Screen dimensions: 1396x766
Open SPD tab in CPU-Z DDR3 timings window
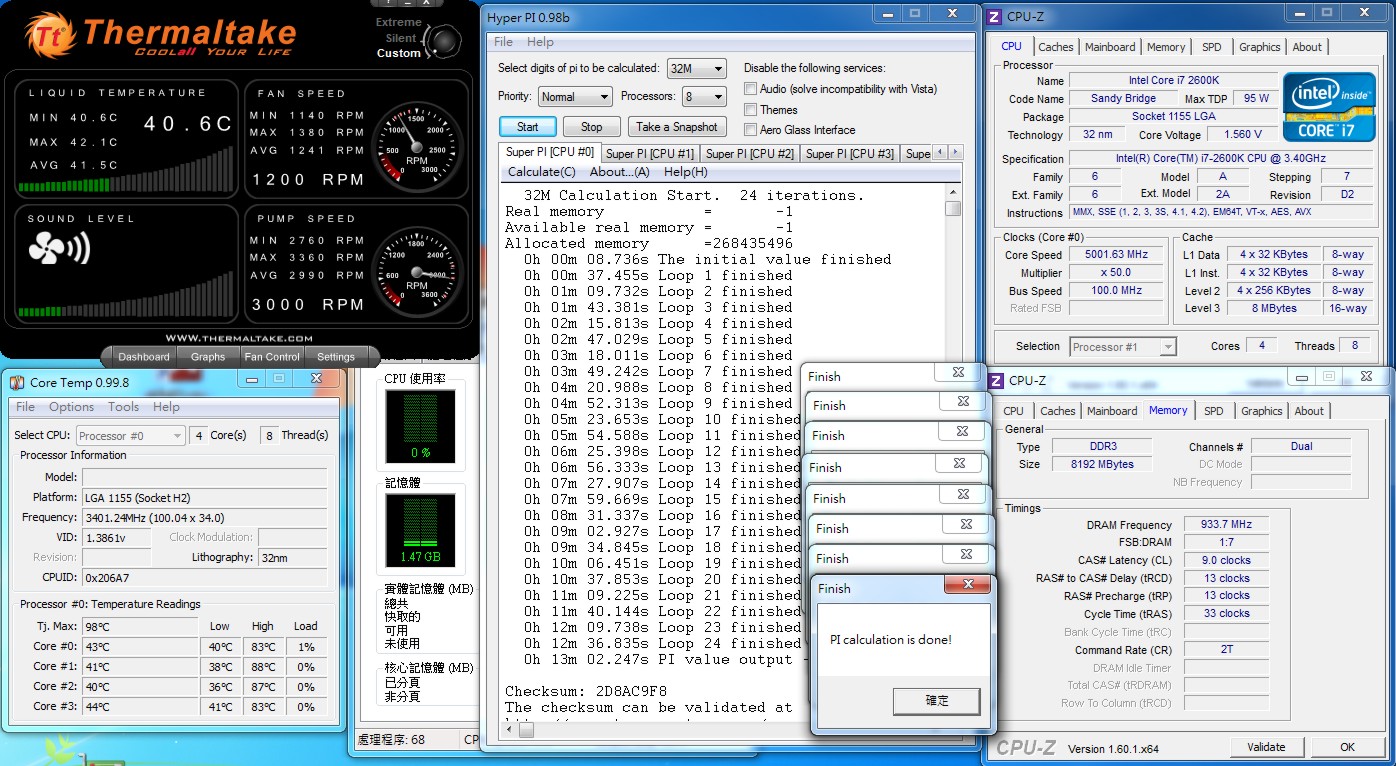tap(1214, 411)
